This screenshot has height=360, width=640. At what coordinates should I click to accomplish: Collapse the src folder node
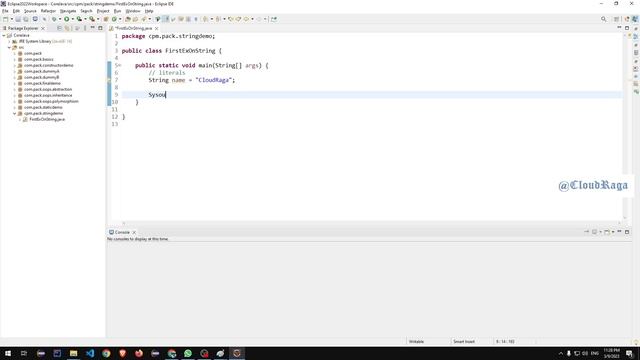click(9, 47)
